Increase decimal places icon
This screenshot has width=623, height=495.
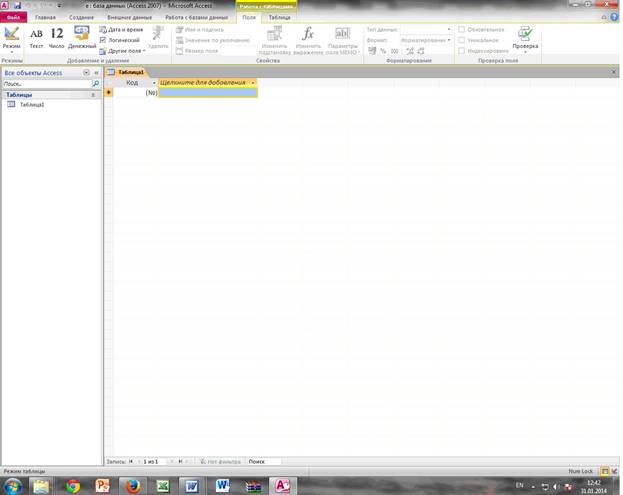[x=410, y=51]
